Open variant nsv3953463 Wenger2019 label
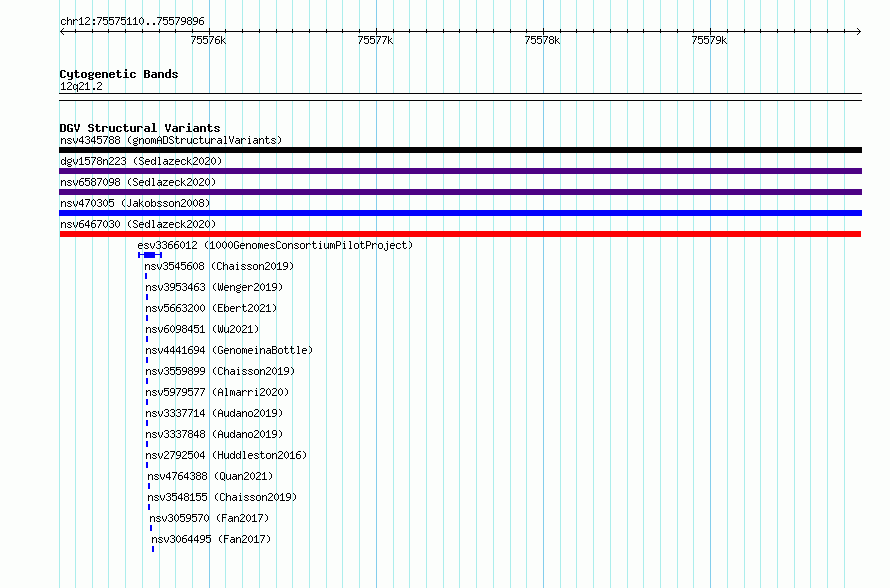The width and height of the screenshot is (890, 588). coord(214,287)
